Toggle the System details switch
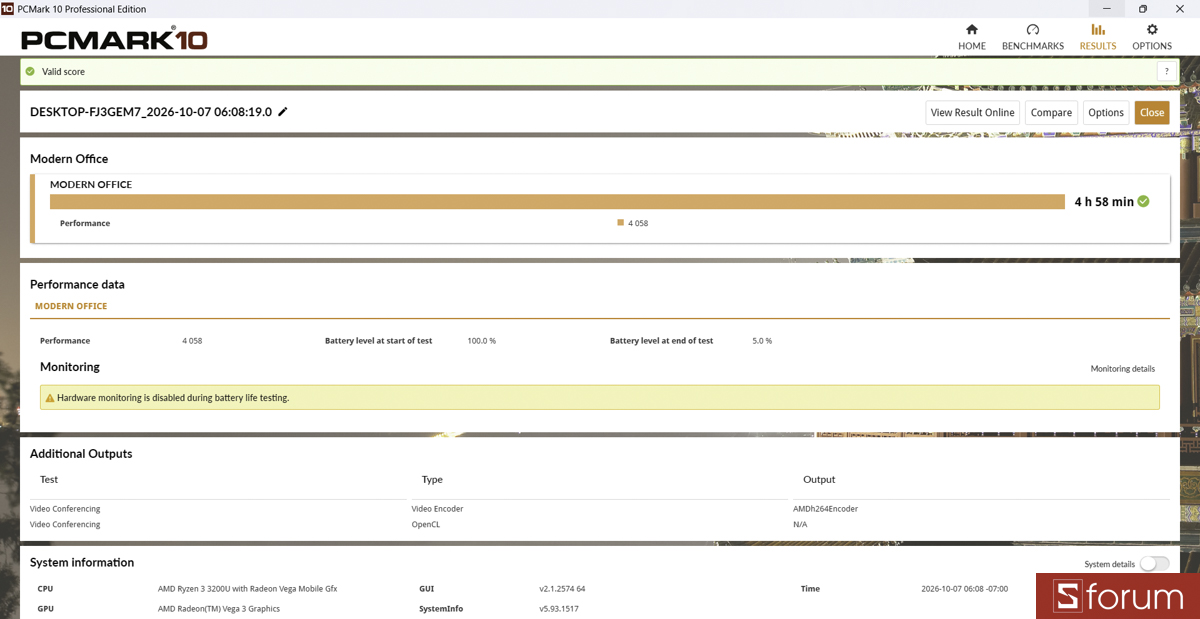 tap(1154, 564)
